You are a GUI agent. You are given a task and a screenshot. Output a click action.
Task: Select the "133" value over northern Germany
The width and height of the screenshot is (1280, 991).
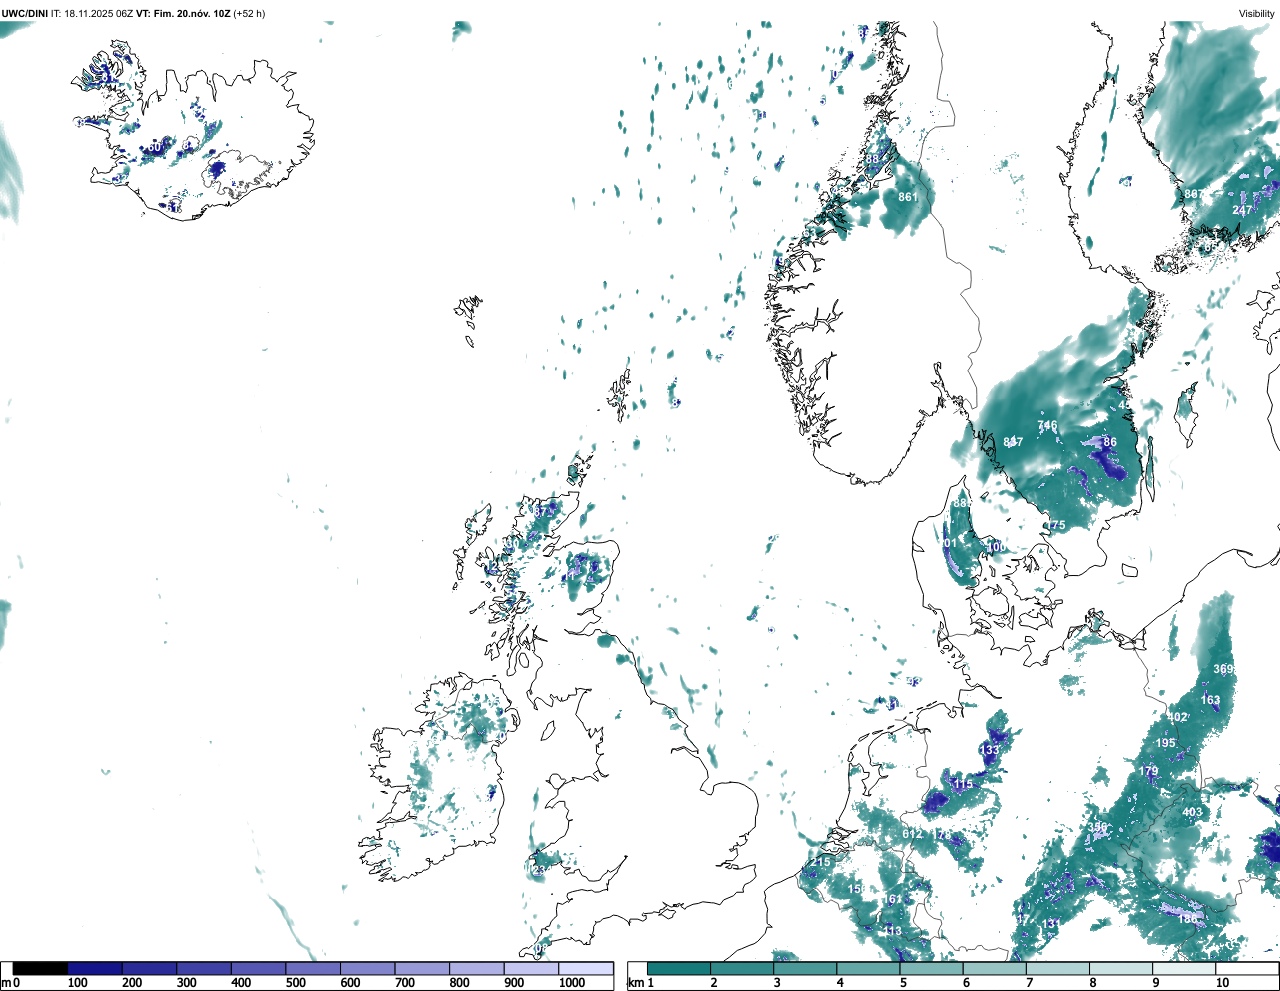pyautogui.click(x=989, y=750)
